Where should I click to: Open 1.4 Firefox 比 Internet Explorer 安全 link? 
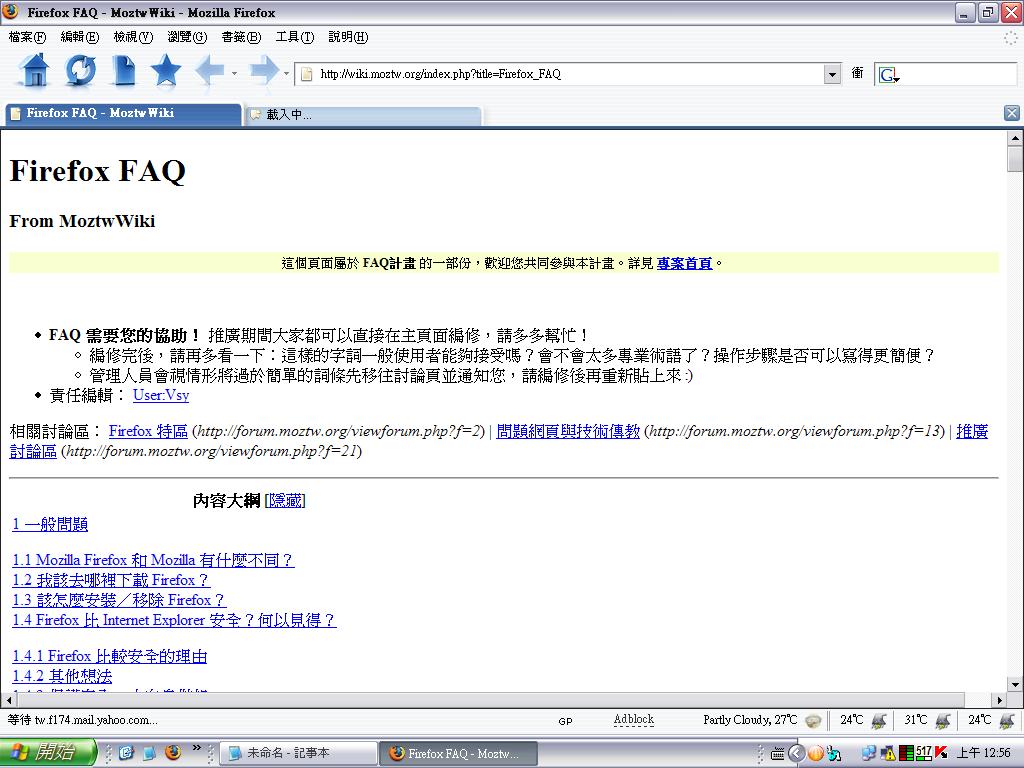pyautogui.click(x=174, y=620)
